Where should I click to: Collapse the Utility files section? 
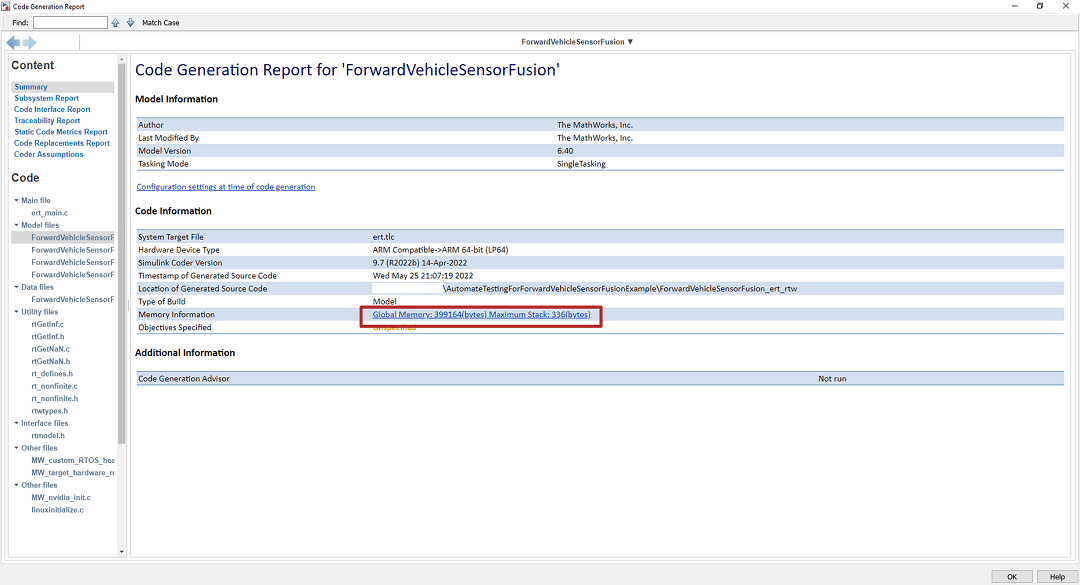[16, 312]
